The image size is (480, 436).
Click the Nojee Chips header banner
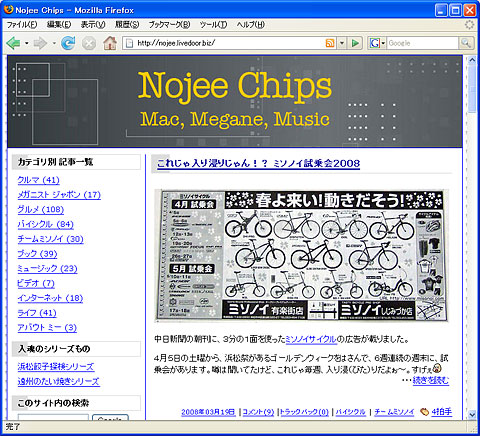click(235, 101)
